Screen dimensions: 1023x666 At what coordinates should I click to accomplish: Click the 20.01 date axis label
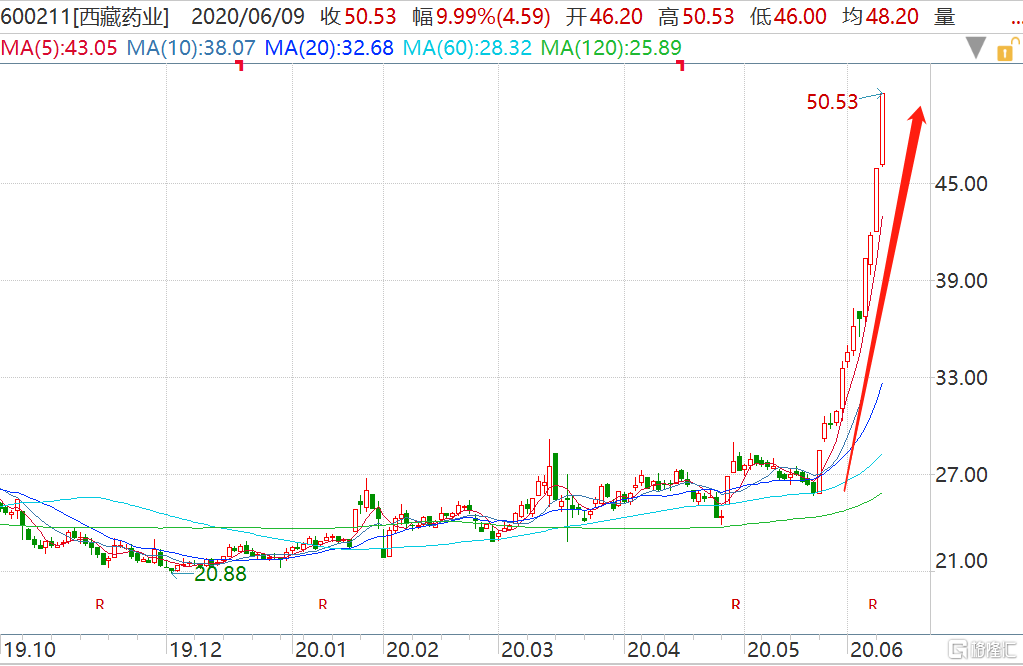[320, 650]
